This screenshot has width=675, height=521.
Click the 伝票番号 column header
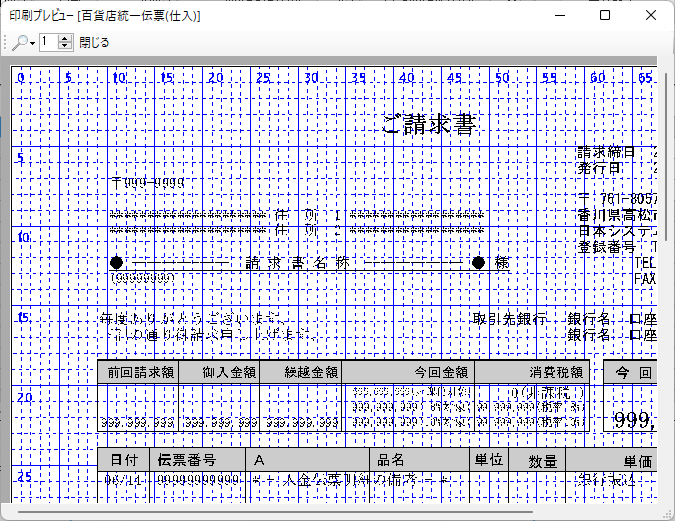point(198,460)
